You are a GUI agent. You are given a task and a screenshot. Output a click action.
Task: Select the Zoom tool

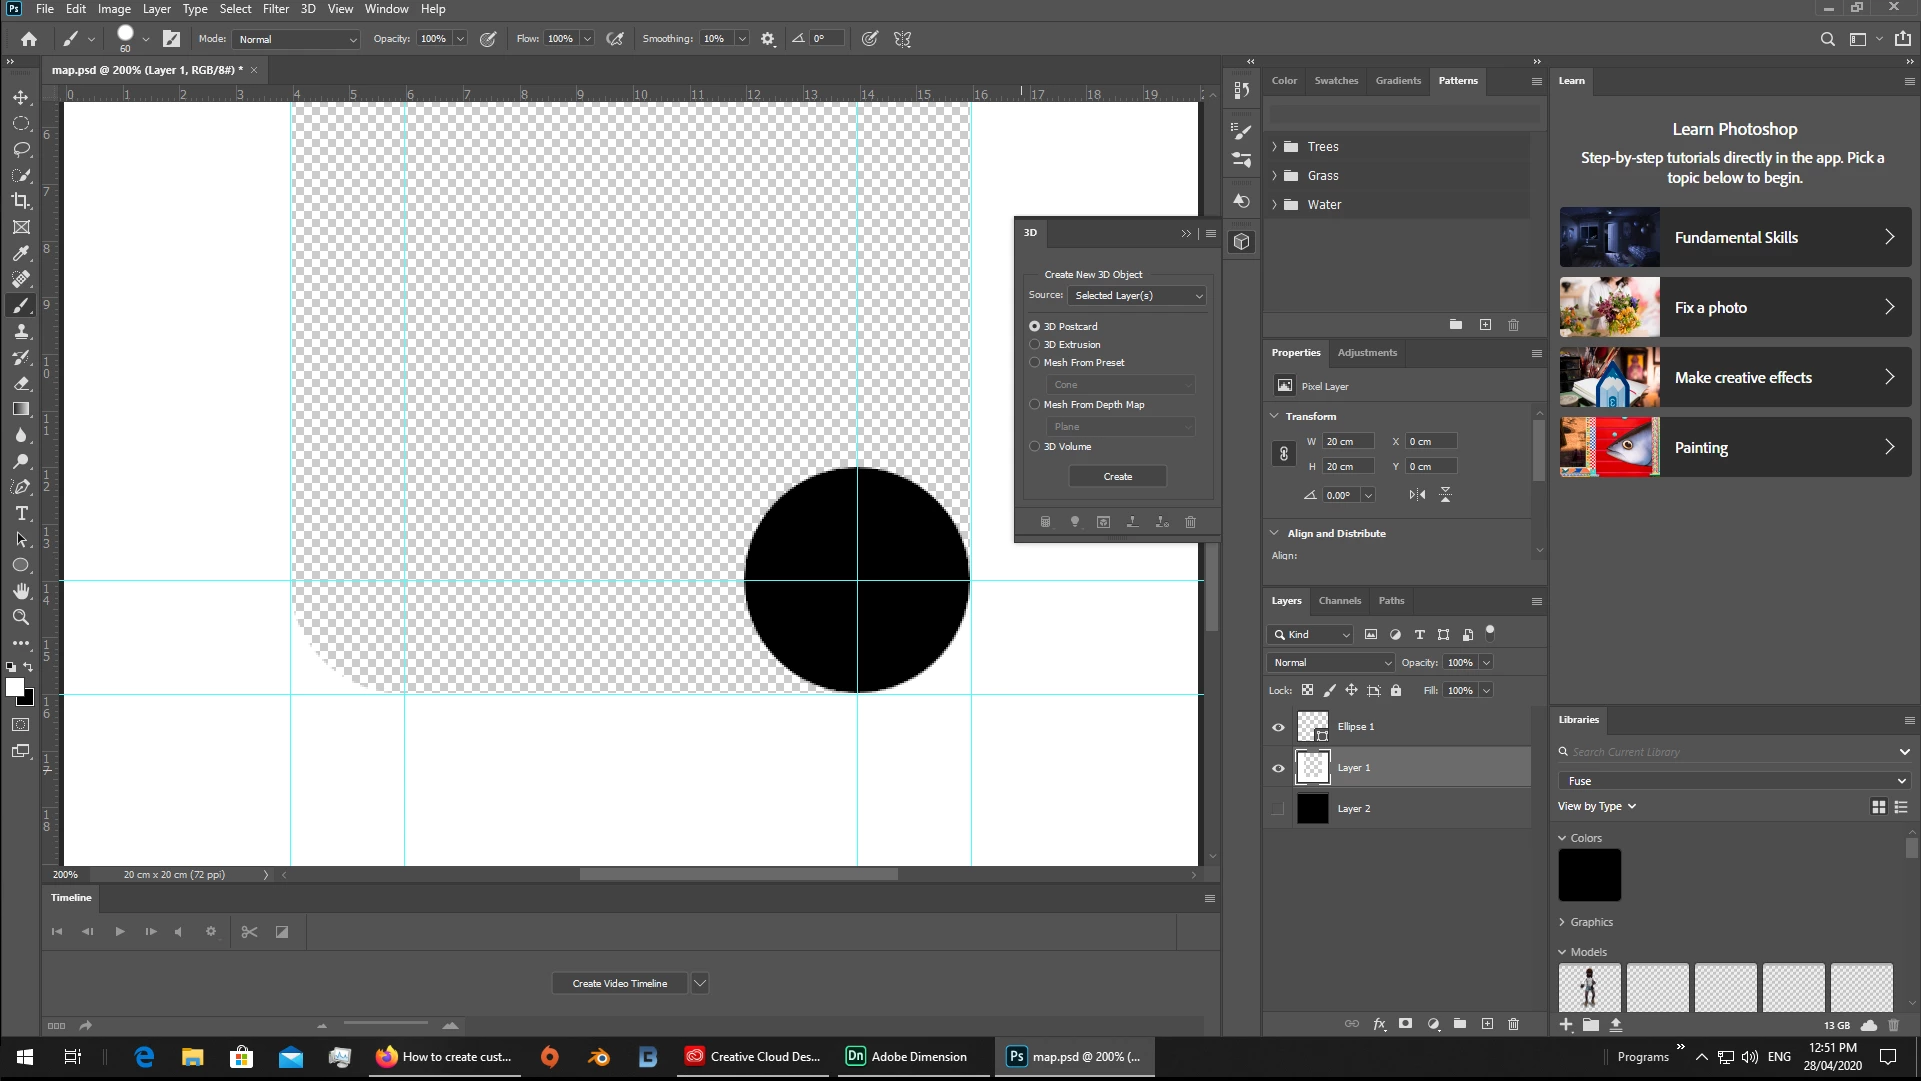tap(20, 617)
